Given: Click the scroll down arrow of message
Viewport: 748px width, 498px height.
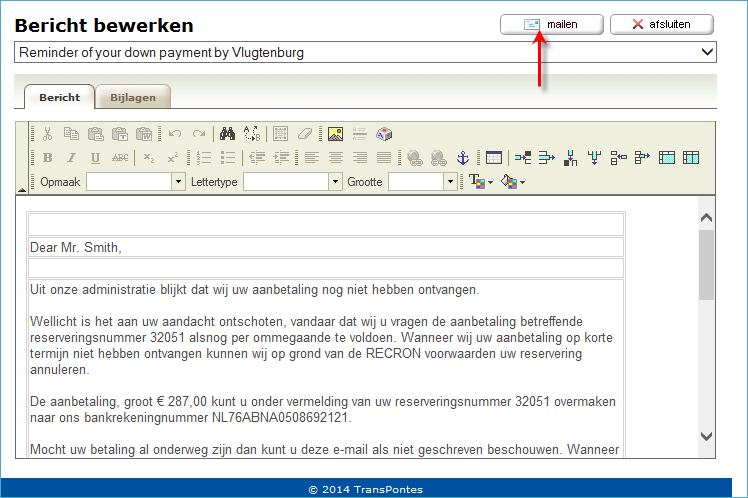Looking at the screenshot, I should click(706, 436).
